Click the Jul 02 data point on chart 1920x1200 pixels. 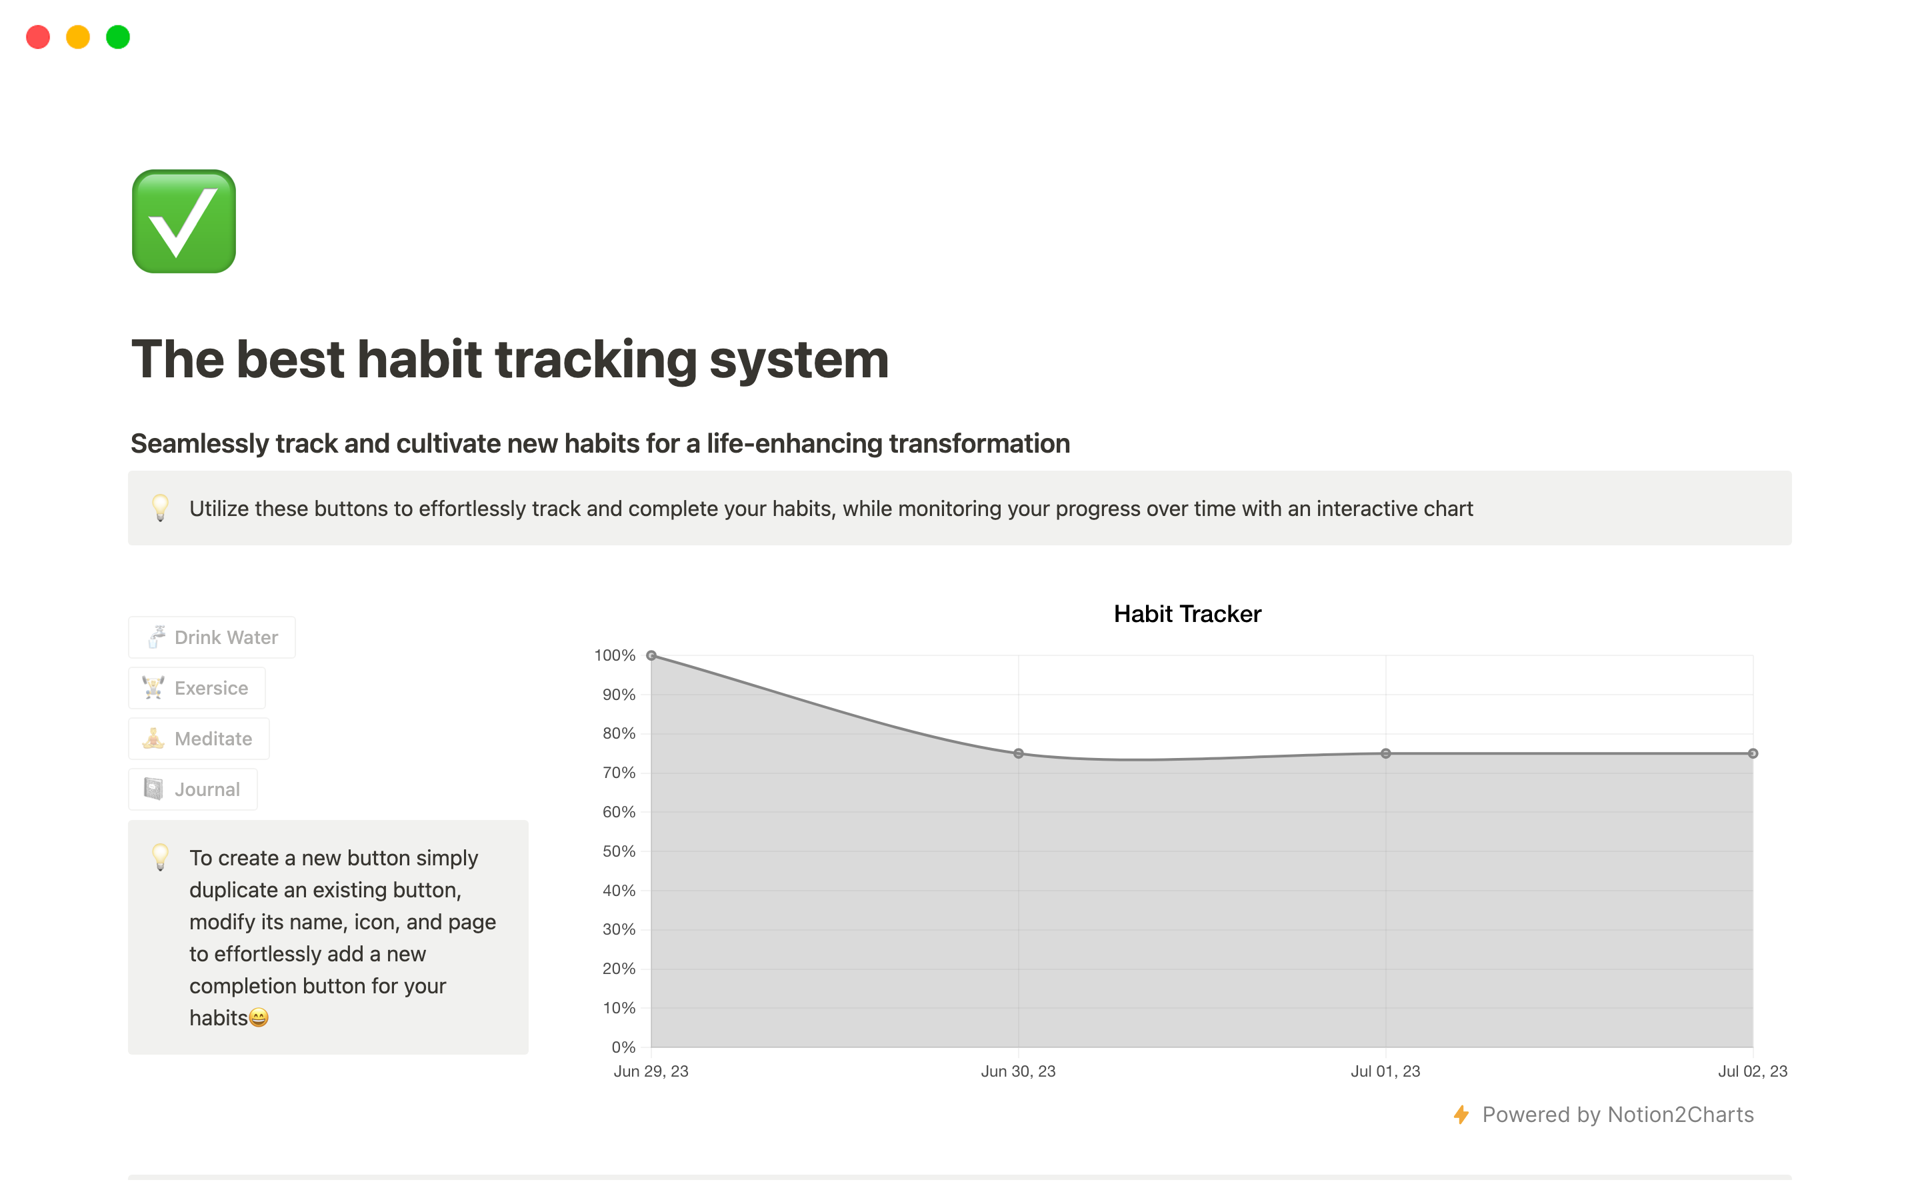(1752, 754)
